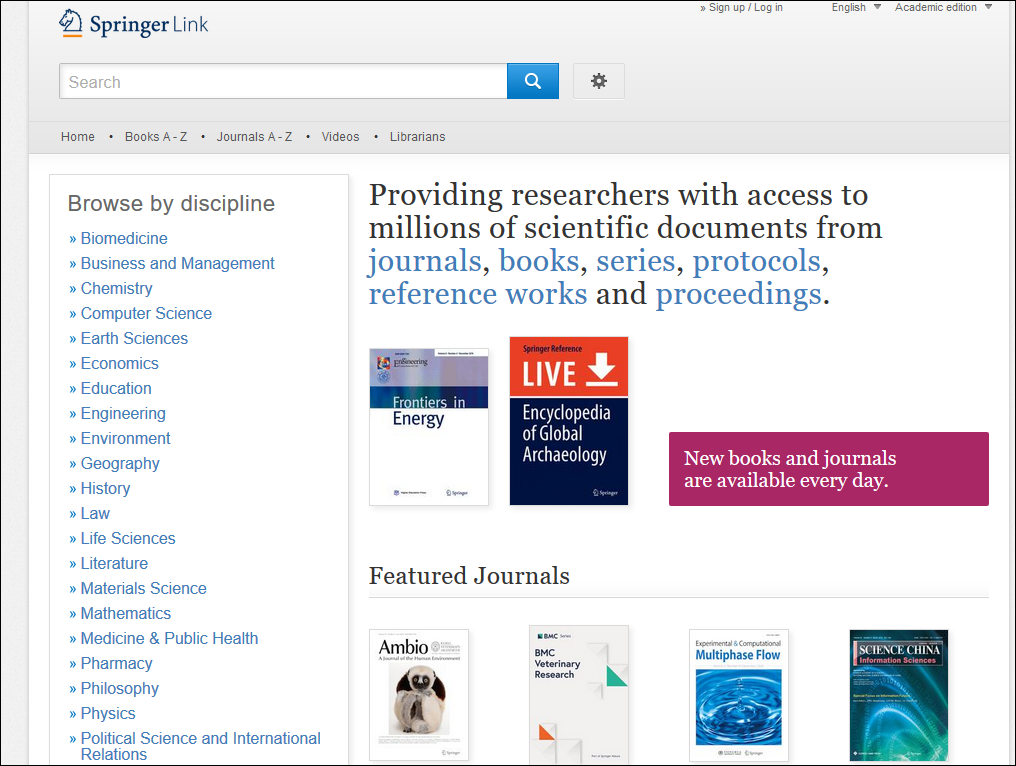Open the Videos menu item
This screenshot has width=1016, height=766.
340,137
